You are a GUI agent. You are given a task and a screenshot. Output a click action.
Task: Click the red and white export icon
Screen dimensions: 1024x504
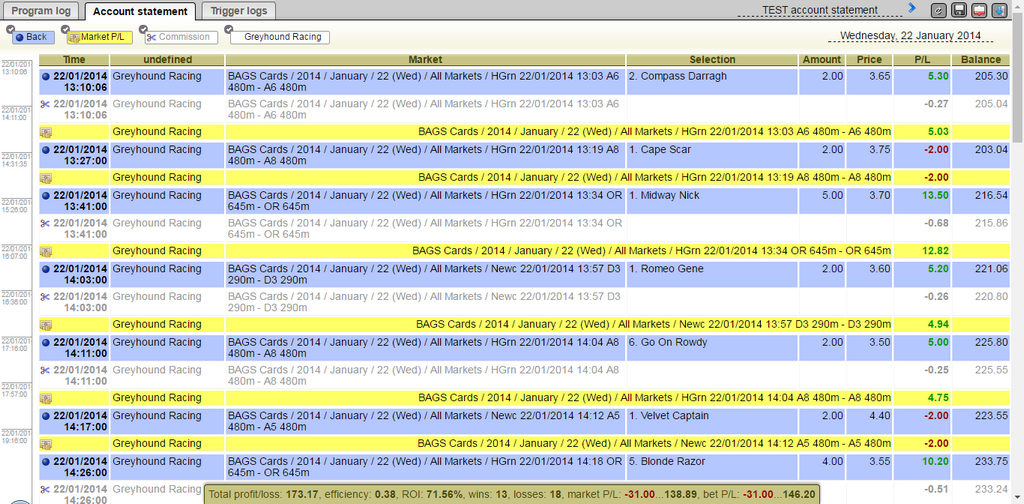click(979, 10)
